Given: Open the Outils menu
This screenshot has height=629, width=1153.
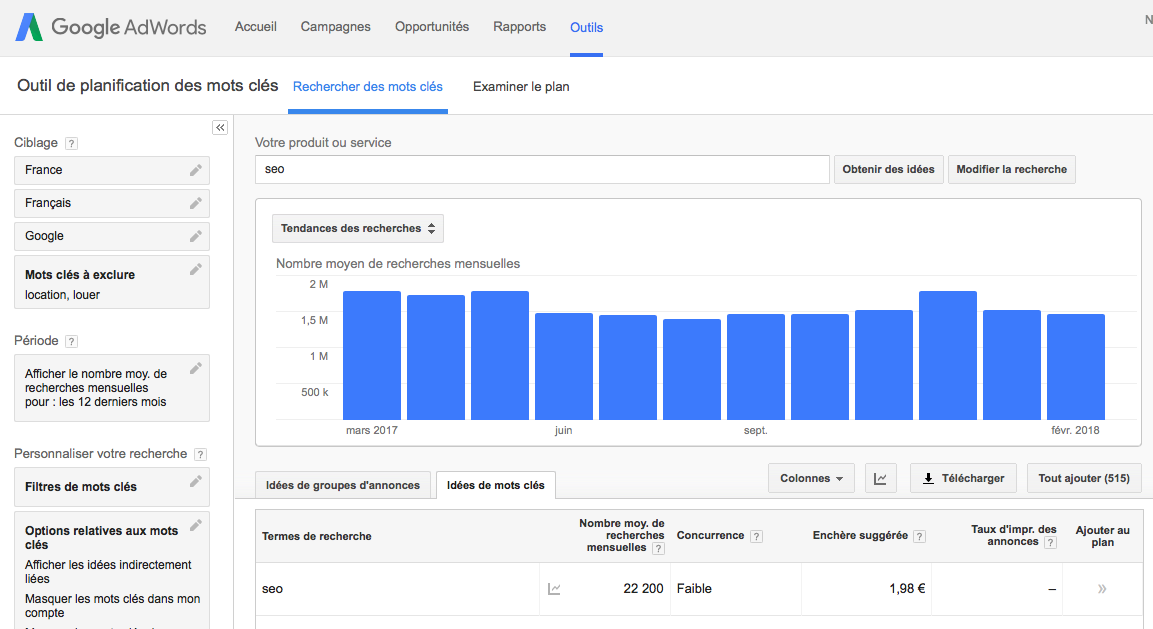Looking at the screenshot, I should tap(586, 27).
